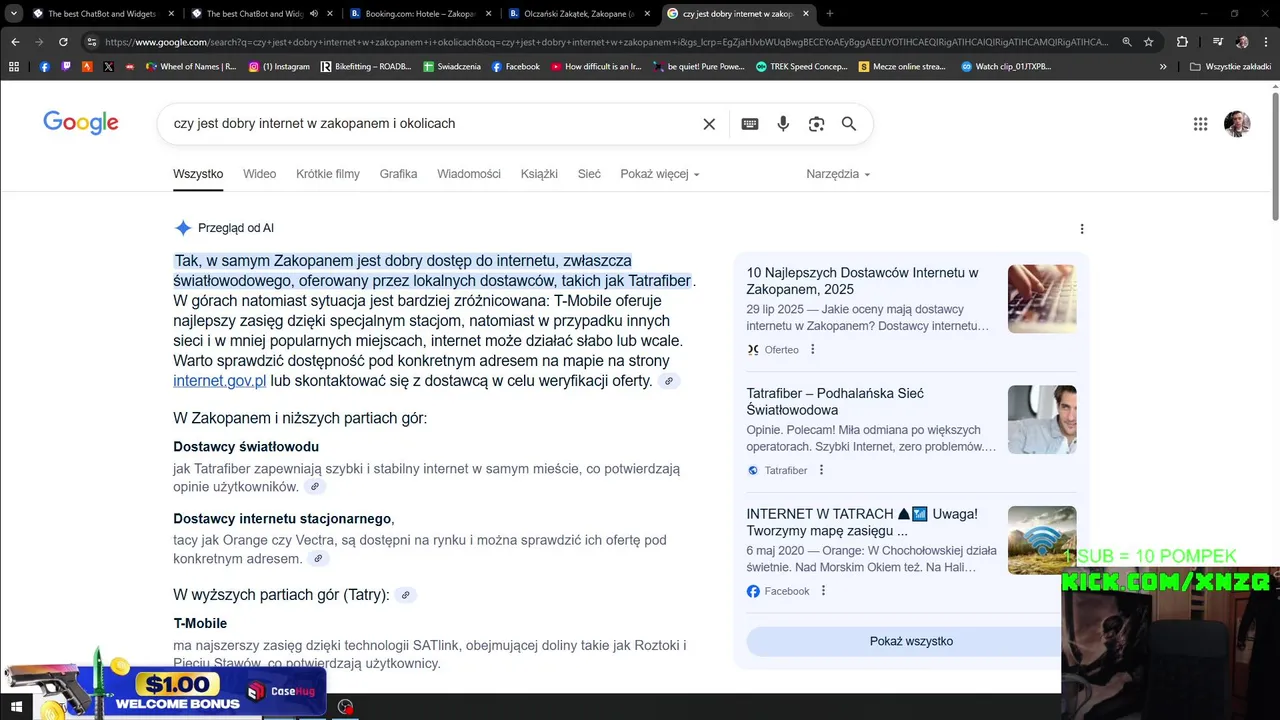Open bookmarks bar apps grid

[x=14, y=67]
